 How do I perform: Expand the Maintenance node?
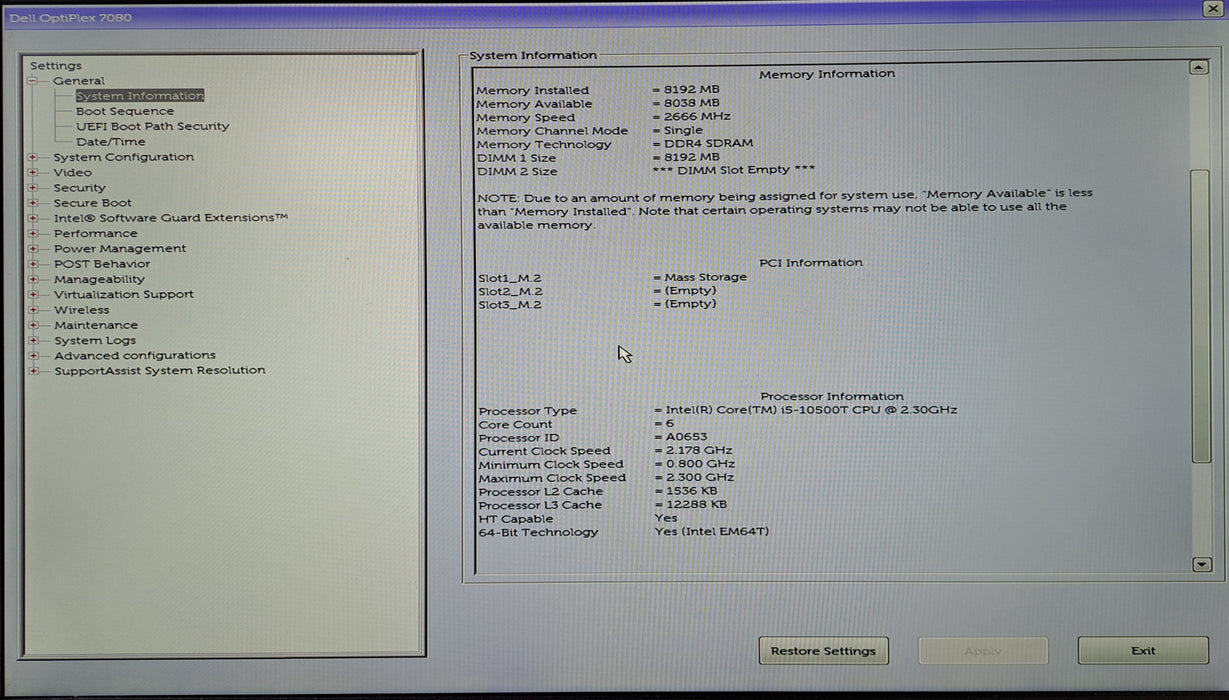click(x=33, y=325)
